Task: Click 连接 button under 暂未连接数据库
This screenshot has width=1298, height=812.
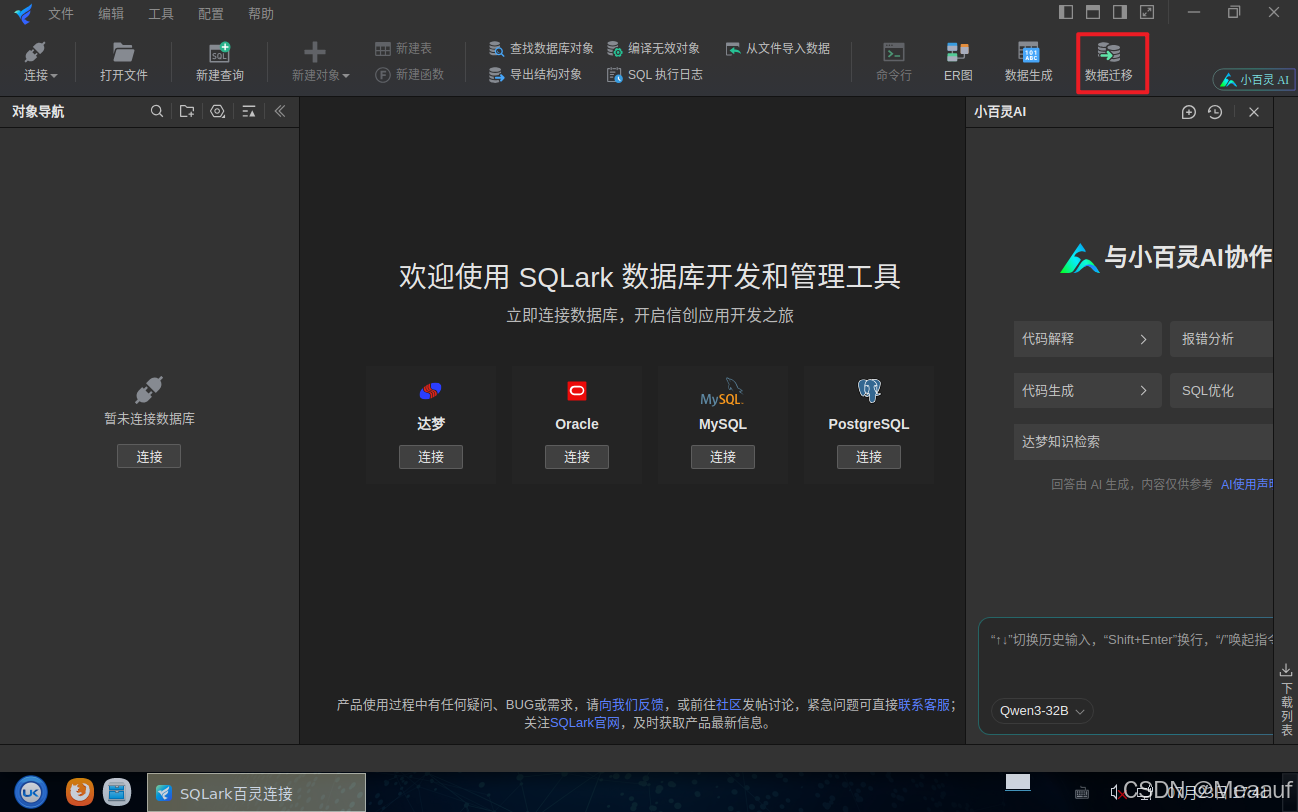Action: click(x=149, y=456)
